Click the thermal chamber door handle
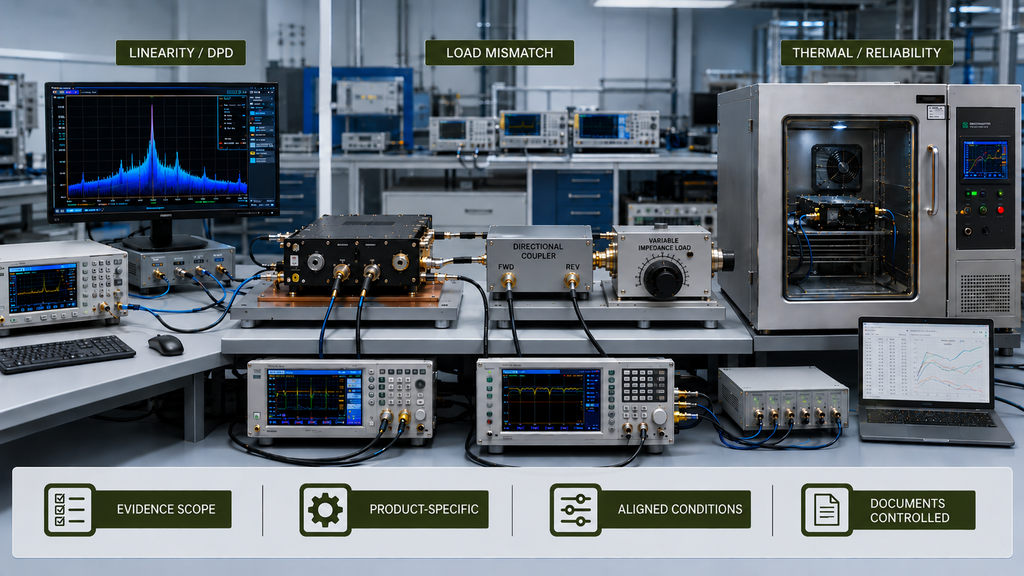 932,181
